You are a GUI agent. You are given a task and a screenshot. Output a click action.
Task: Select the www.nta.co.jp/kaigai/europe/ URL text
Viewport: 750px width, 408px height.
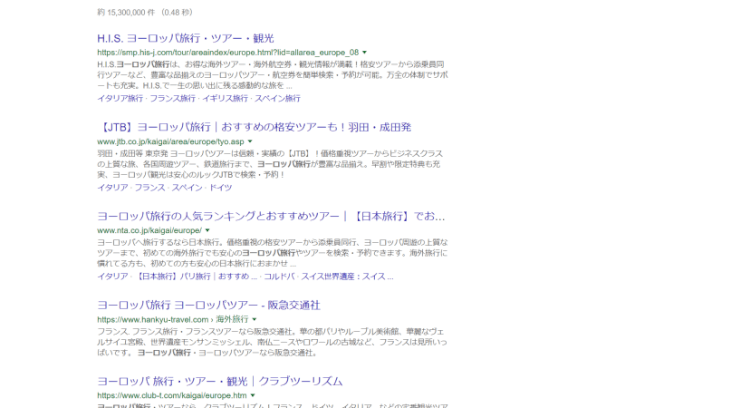pos(149,231)
